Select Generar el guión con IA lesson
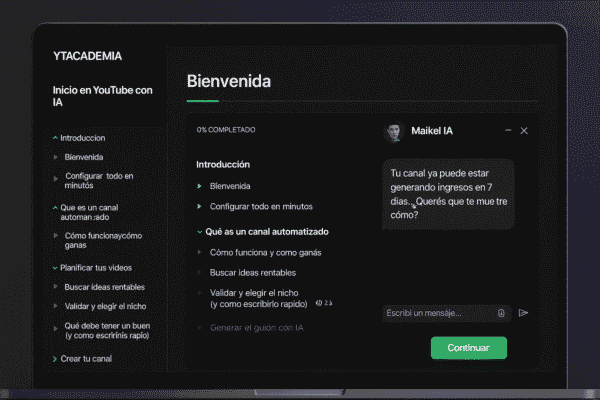600x400 pixels. tap(256, 328)
